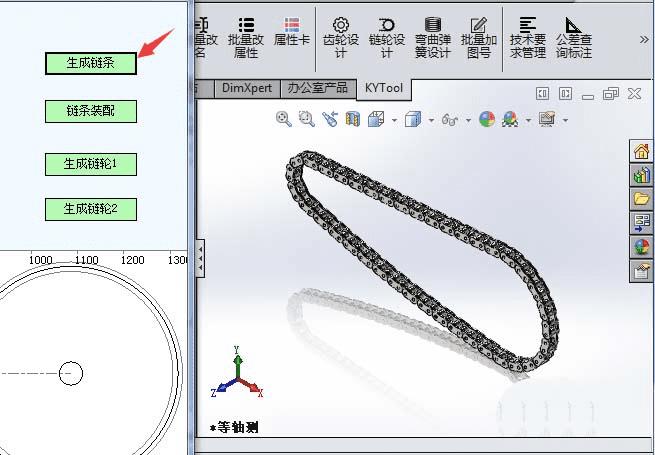Open Display Style dropdown arrow
The width and height of the screenshot is (655, 455).
[431, 121]
